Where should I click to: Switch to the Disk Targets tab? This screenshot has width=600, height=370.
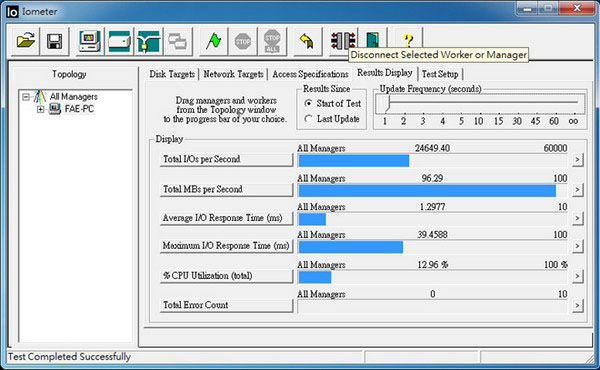(x=172, y=74)
